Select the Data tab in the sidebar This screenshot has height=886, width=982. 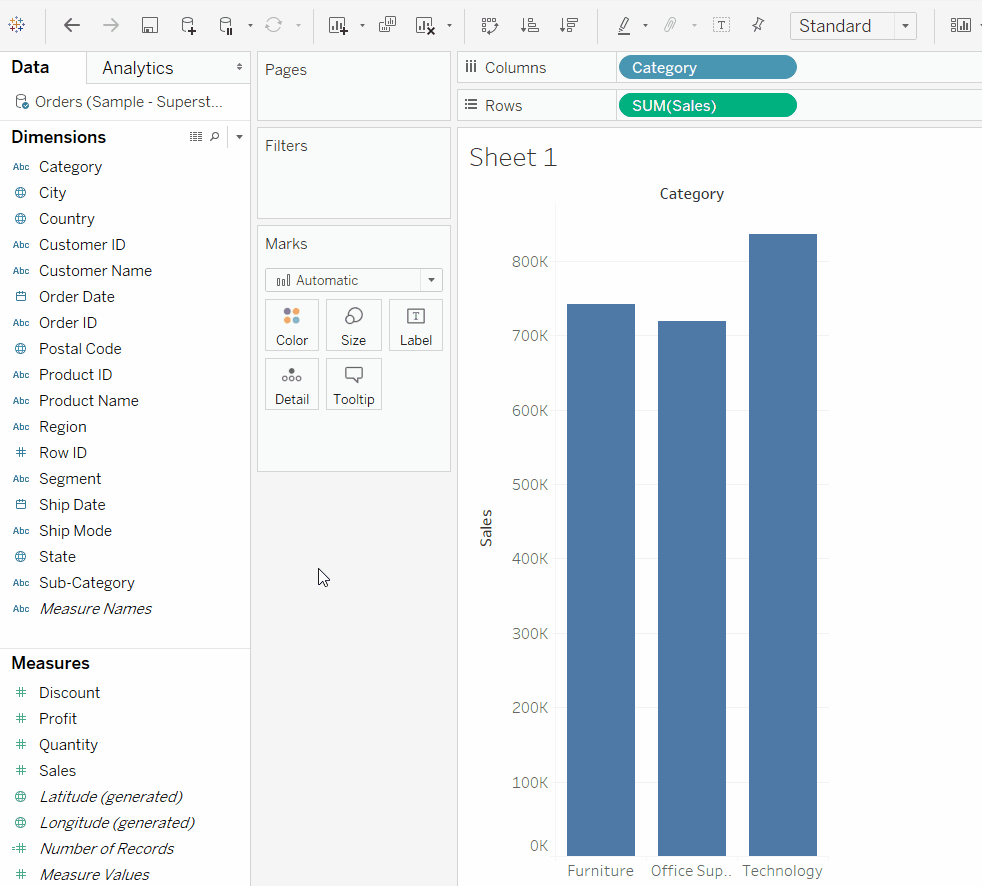[x=30, y=67]
